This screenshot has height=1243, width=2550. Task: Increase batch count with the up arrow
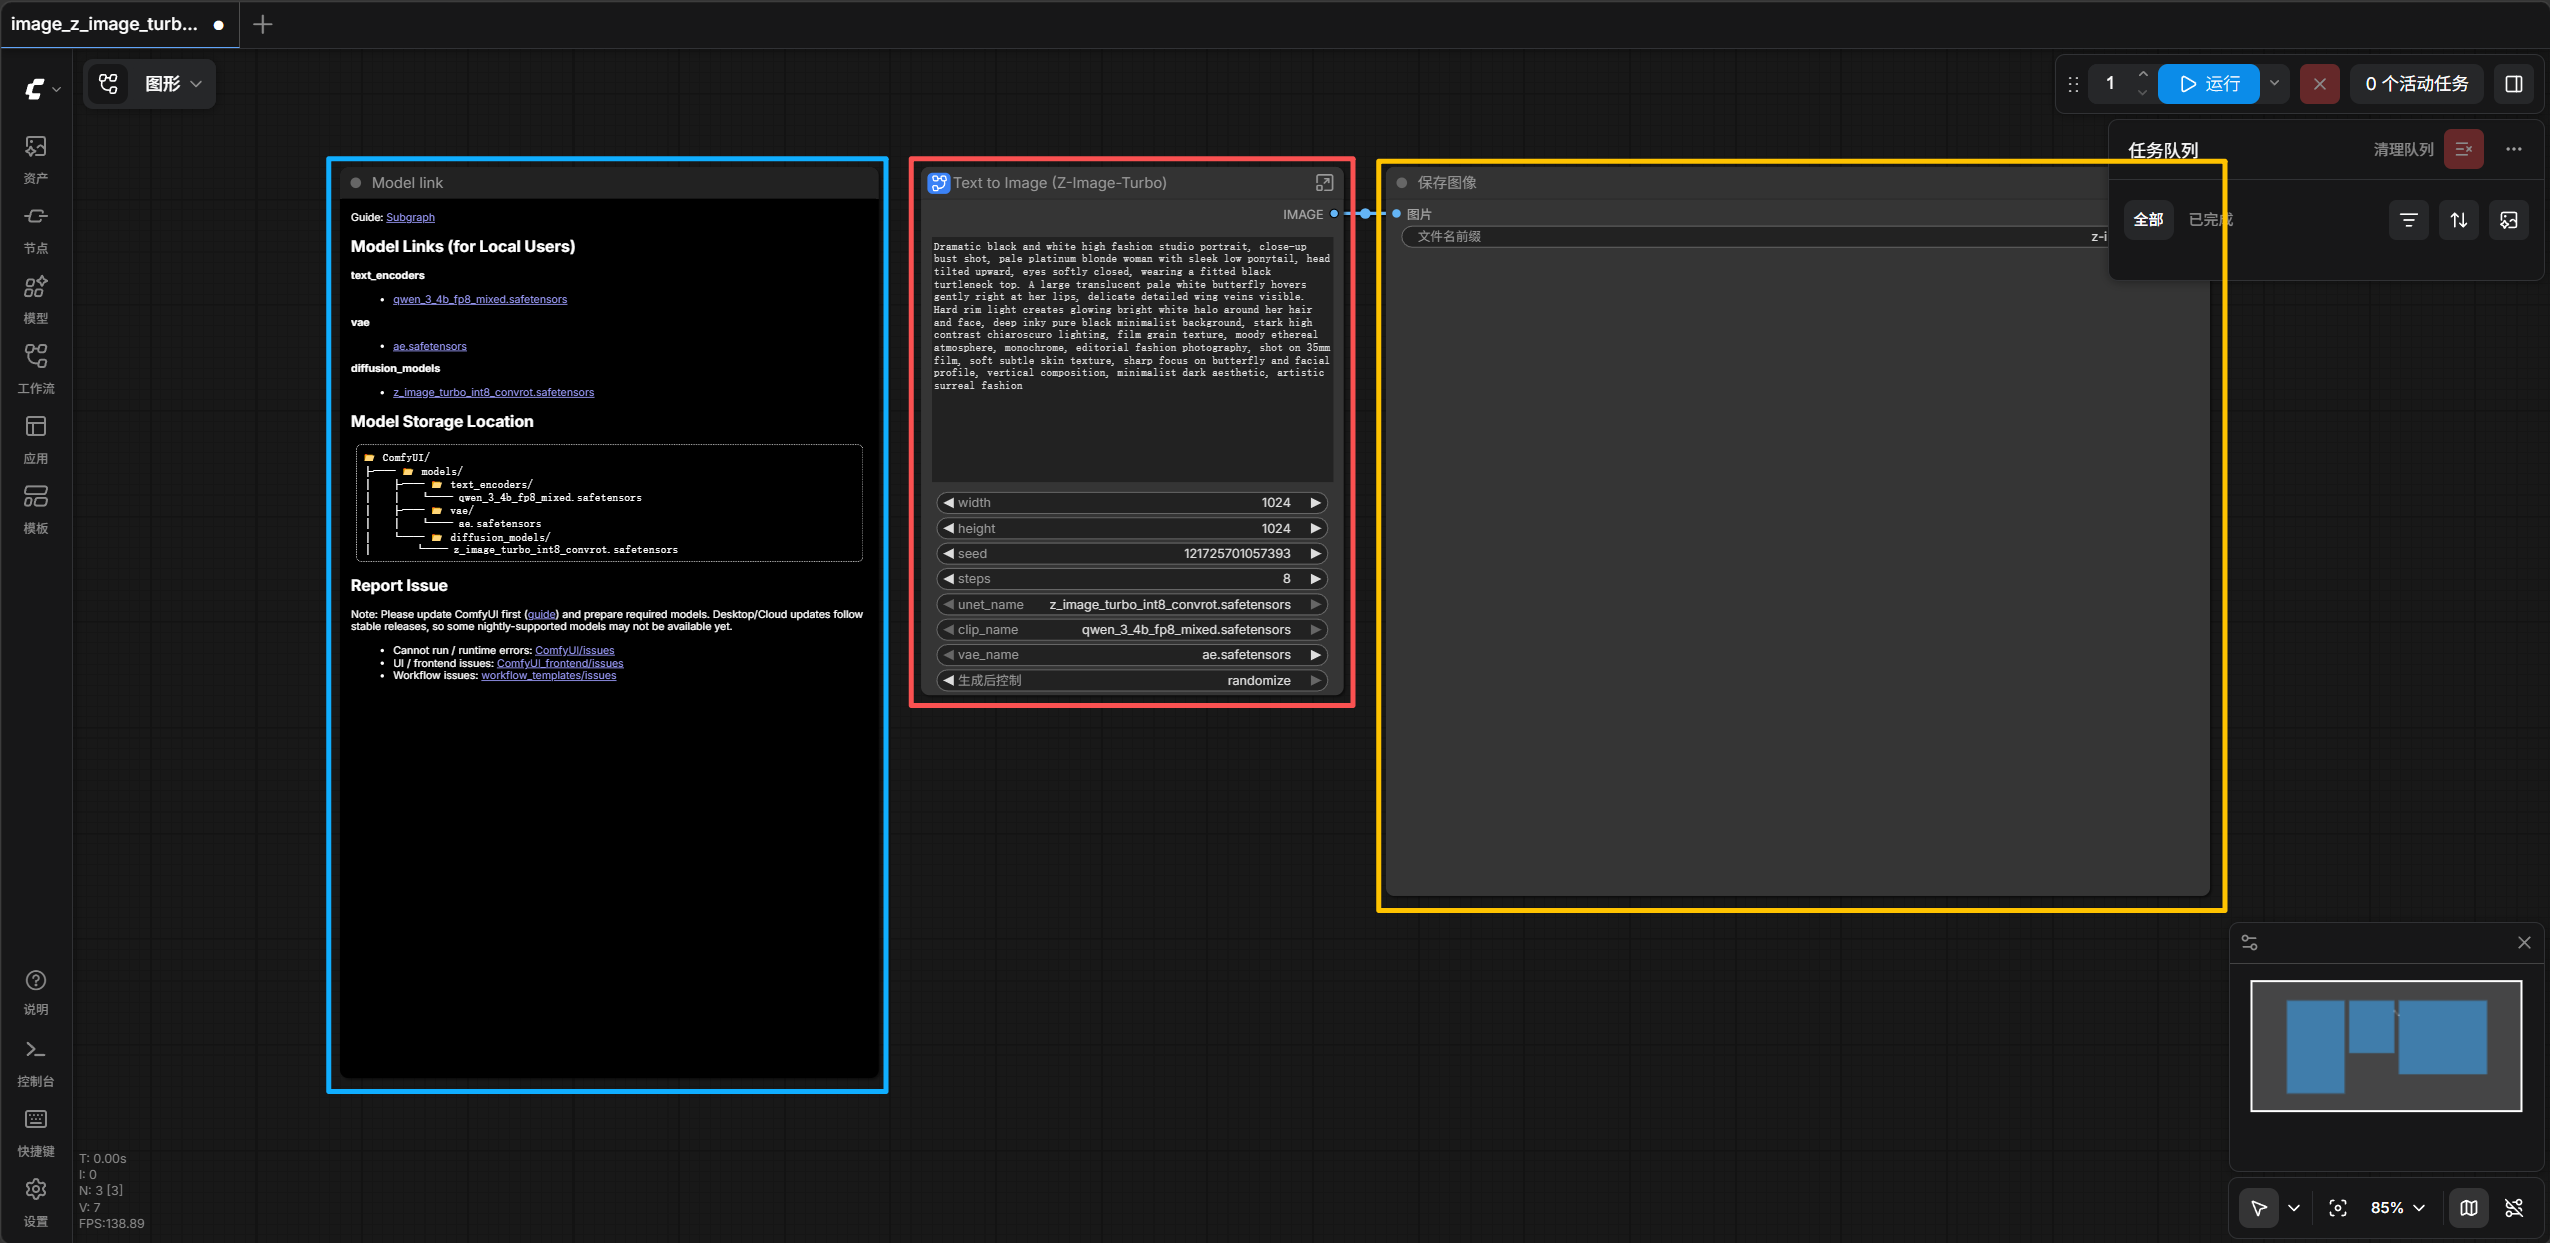[2142, 74]
